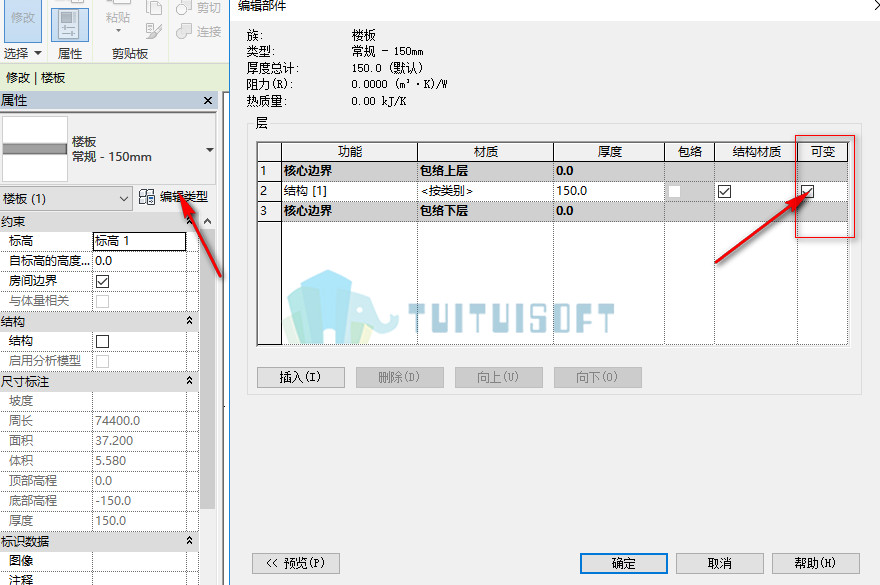This screenshot has width=880, height=585.
Task: Click the 修改 | 楼板 context tab
Action: pos(36,77)
